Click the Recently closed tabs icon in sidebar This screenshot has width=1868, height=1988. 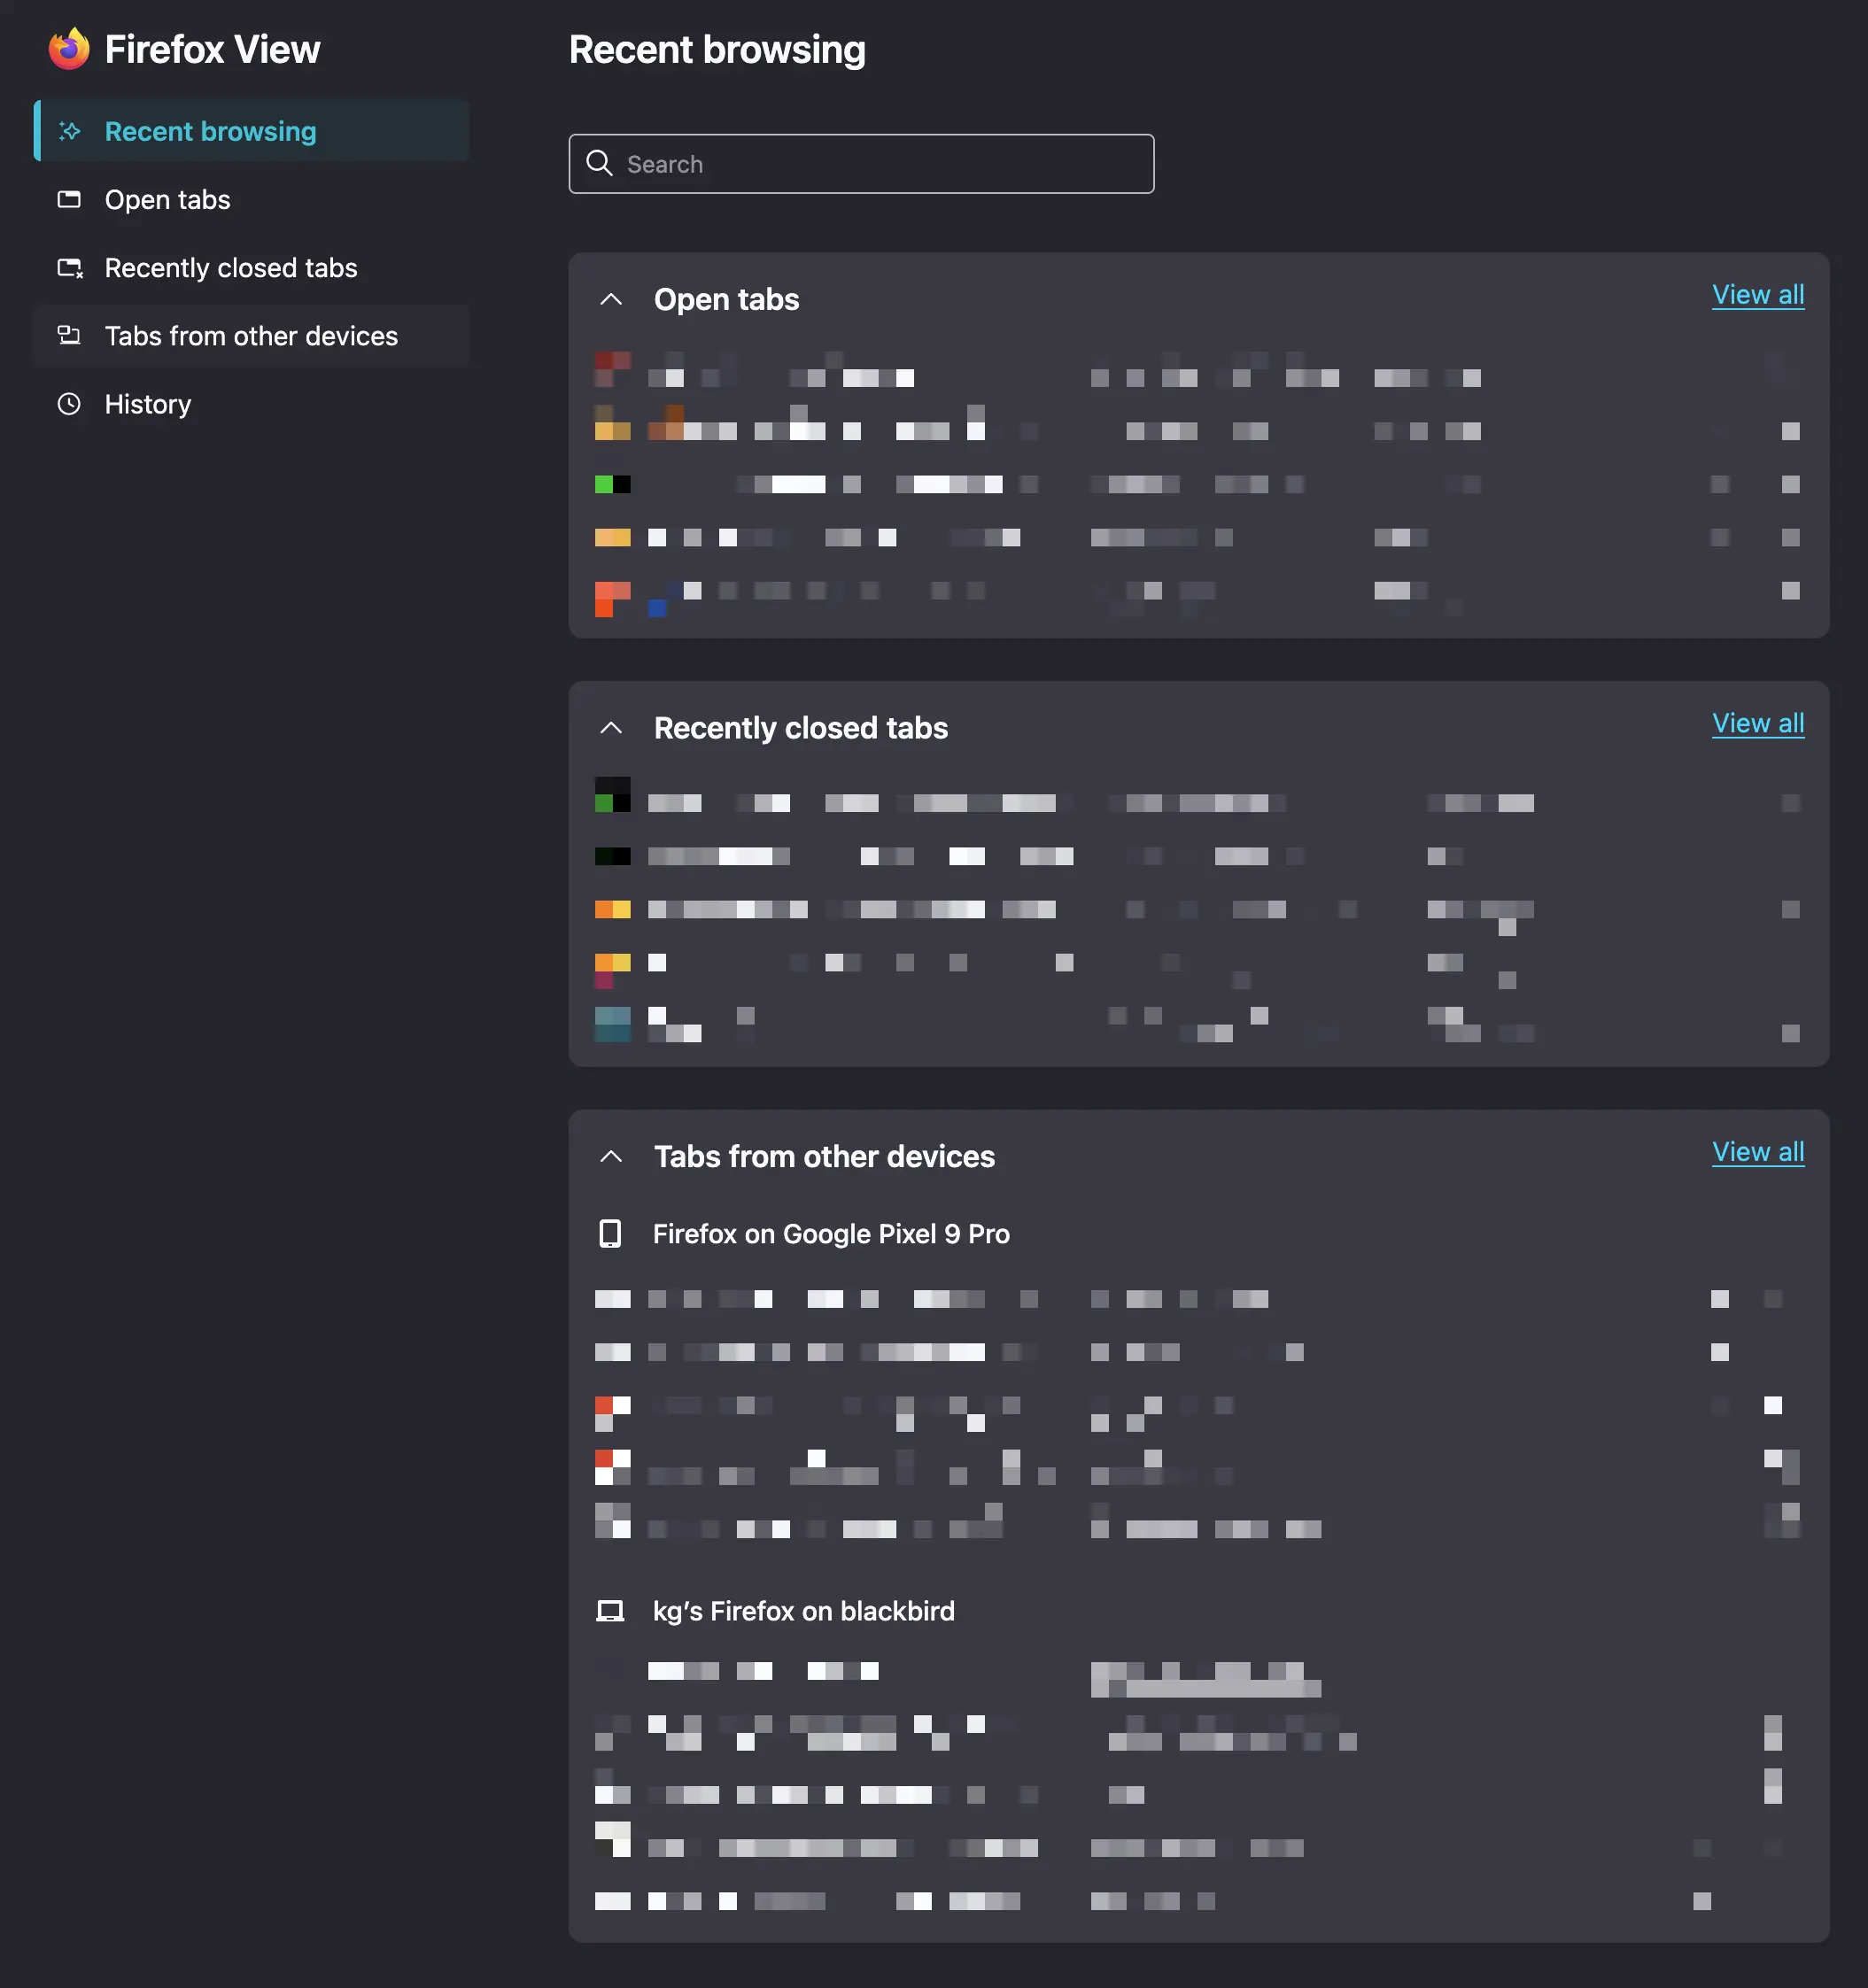pyautogui.click(x=70, y=267)
